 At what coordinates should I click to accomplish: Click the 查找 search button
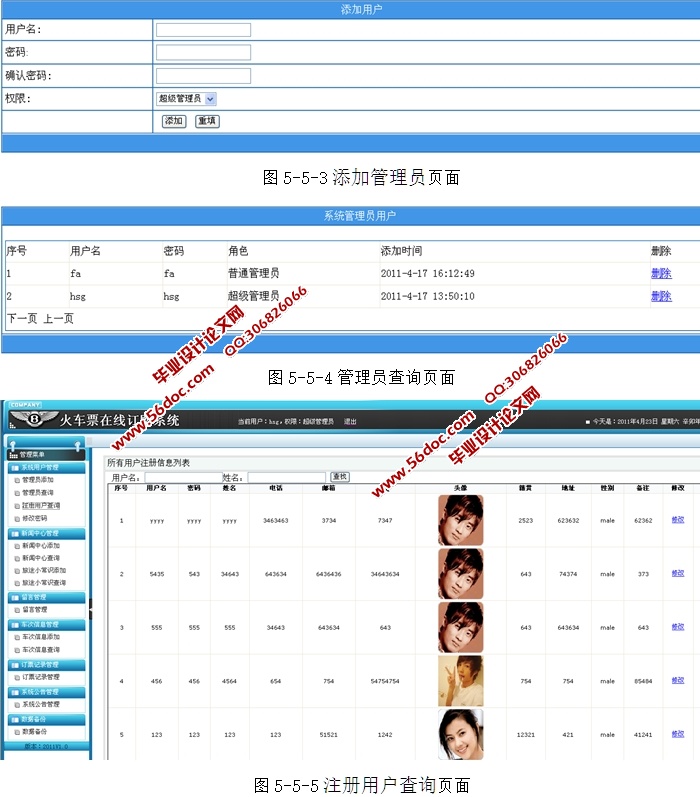tap(340, 477)
